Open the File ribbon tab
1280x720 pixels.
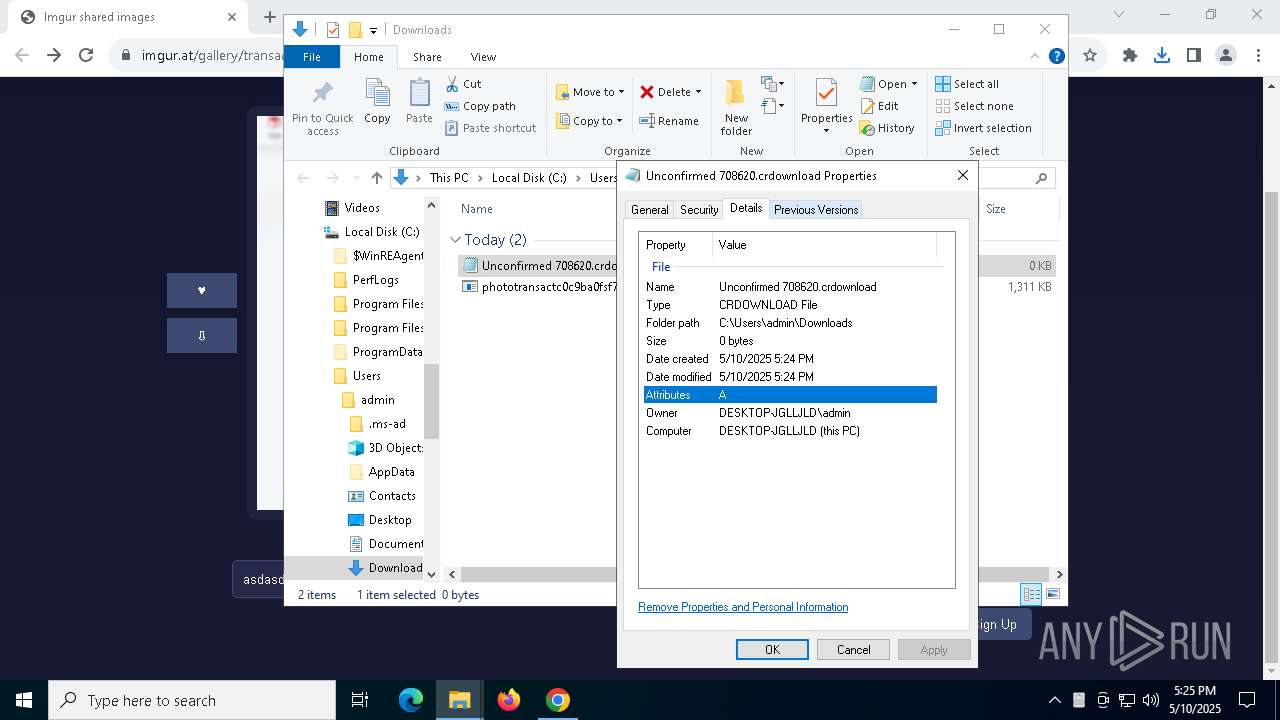click(312, 57)
